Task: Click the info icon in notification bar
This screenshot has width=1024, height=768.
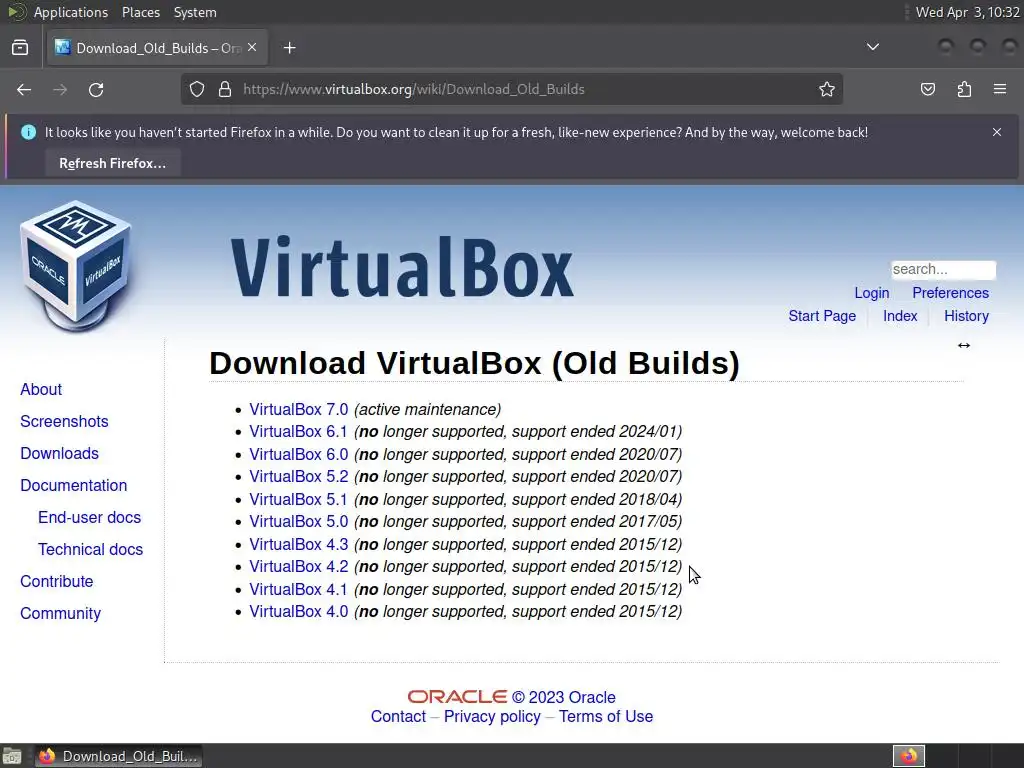Action: [x=28, y=132]
